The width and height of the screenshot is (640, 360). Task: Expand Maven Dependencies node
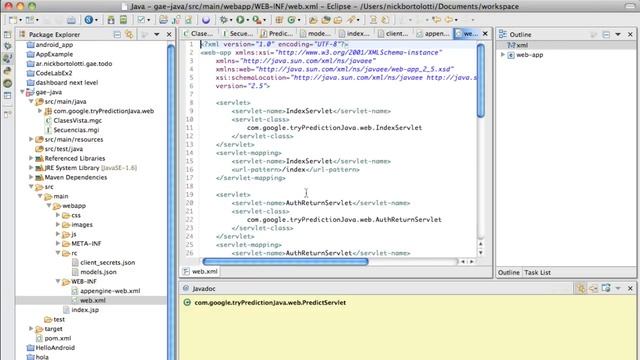[31, 177]
